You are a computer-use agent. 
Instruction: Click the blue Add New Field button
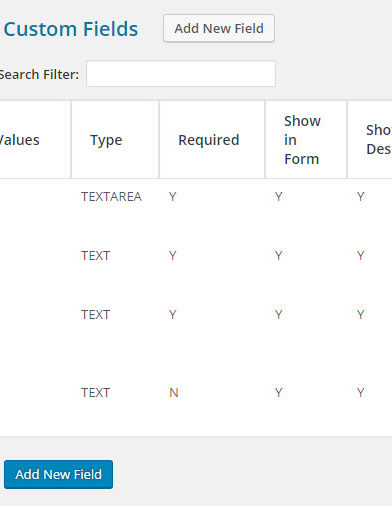[x=59, y=474]
